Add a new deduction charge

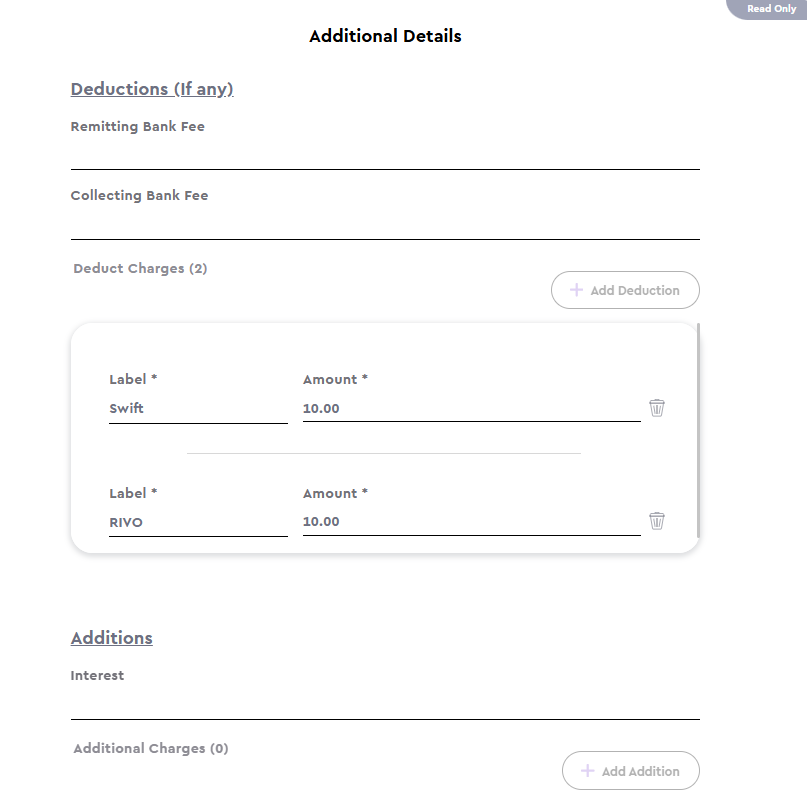pos(625,290)
